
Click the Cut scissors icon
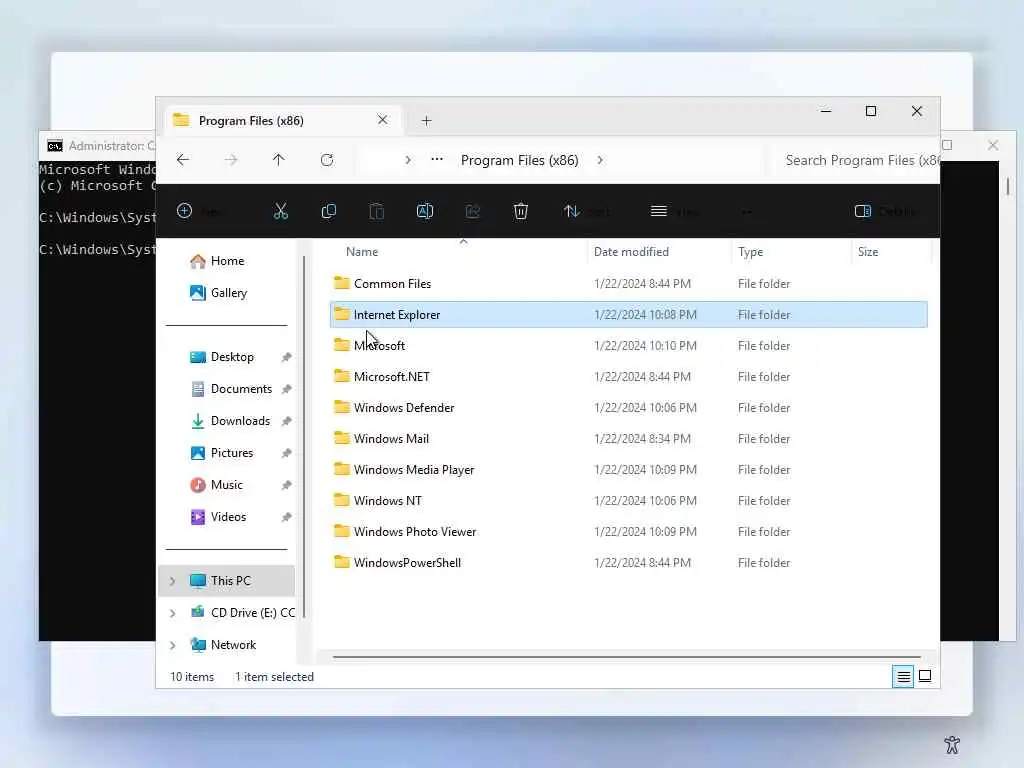tap(281, 211)
